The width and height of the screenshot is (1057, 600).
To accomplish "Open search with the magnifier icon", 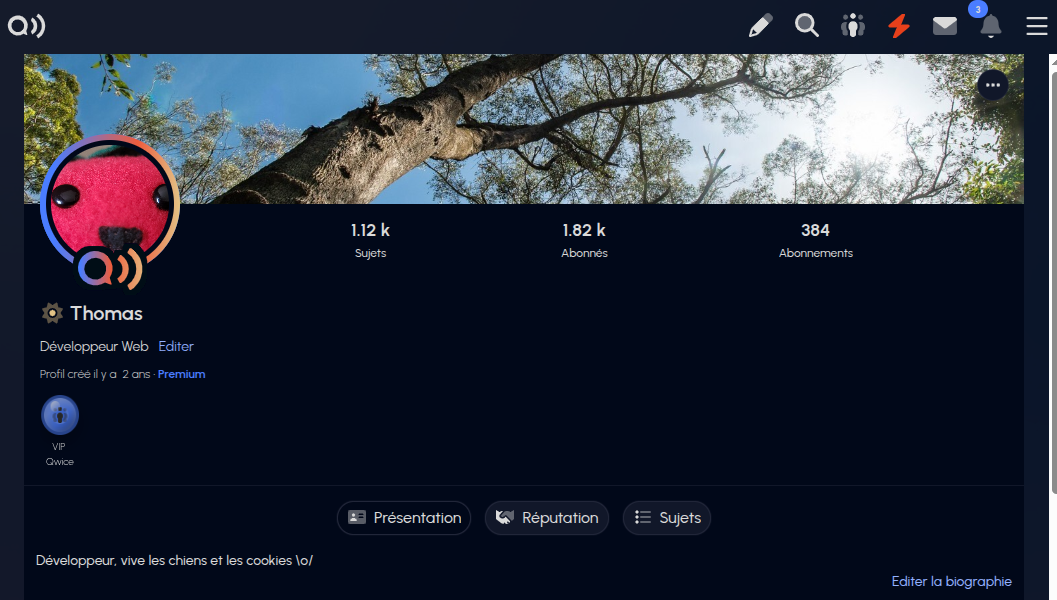I will pos(807,25).
